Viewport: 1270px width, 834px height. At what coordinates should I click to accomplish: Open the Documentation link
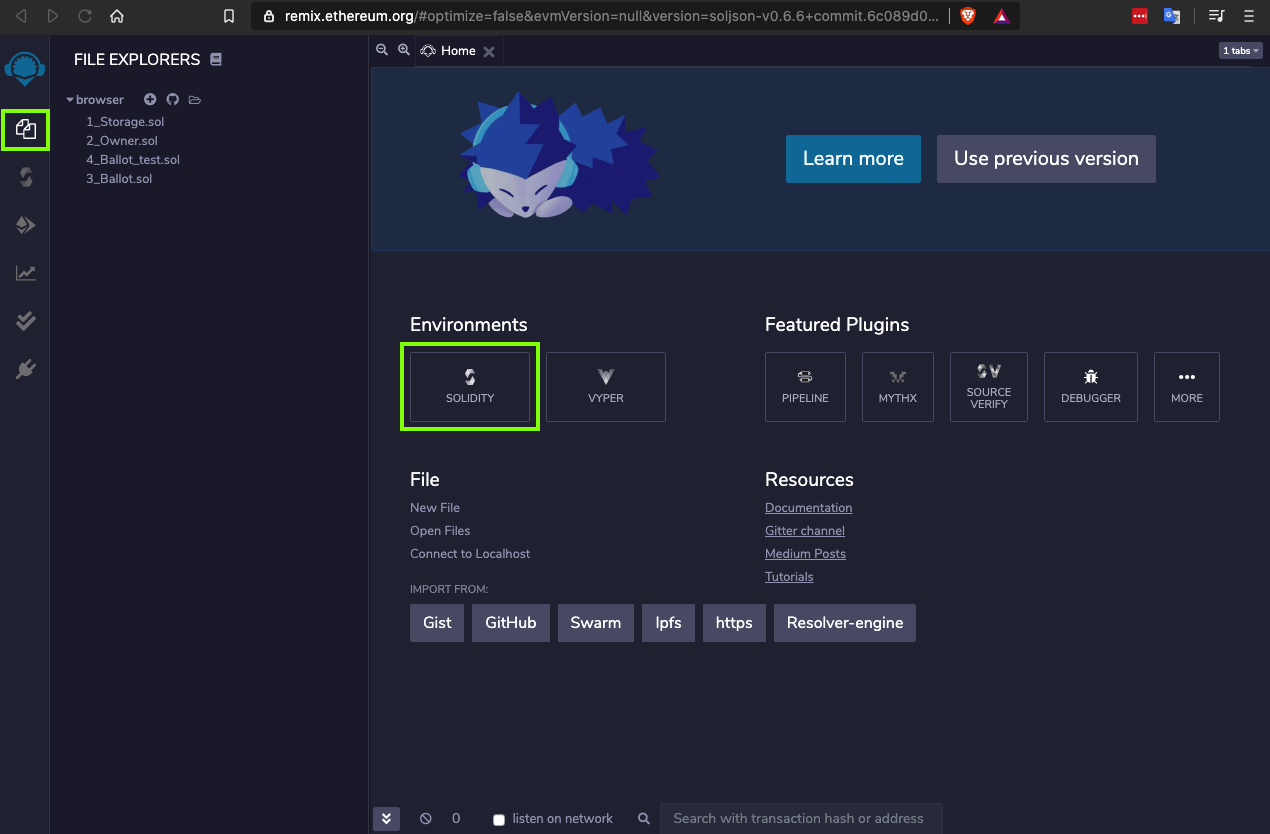point(809,508)
